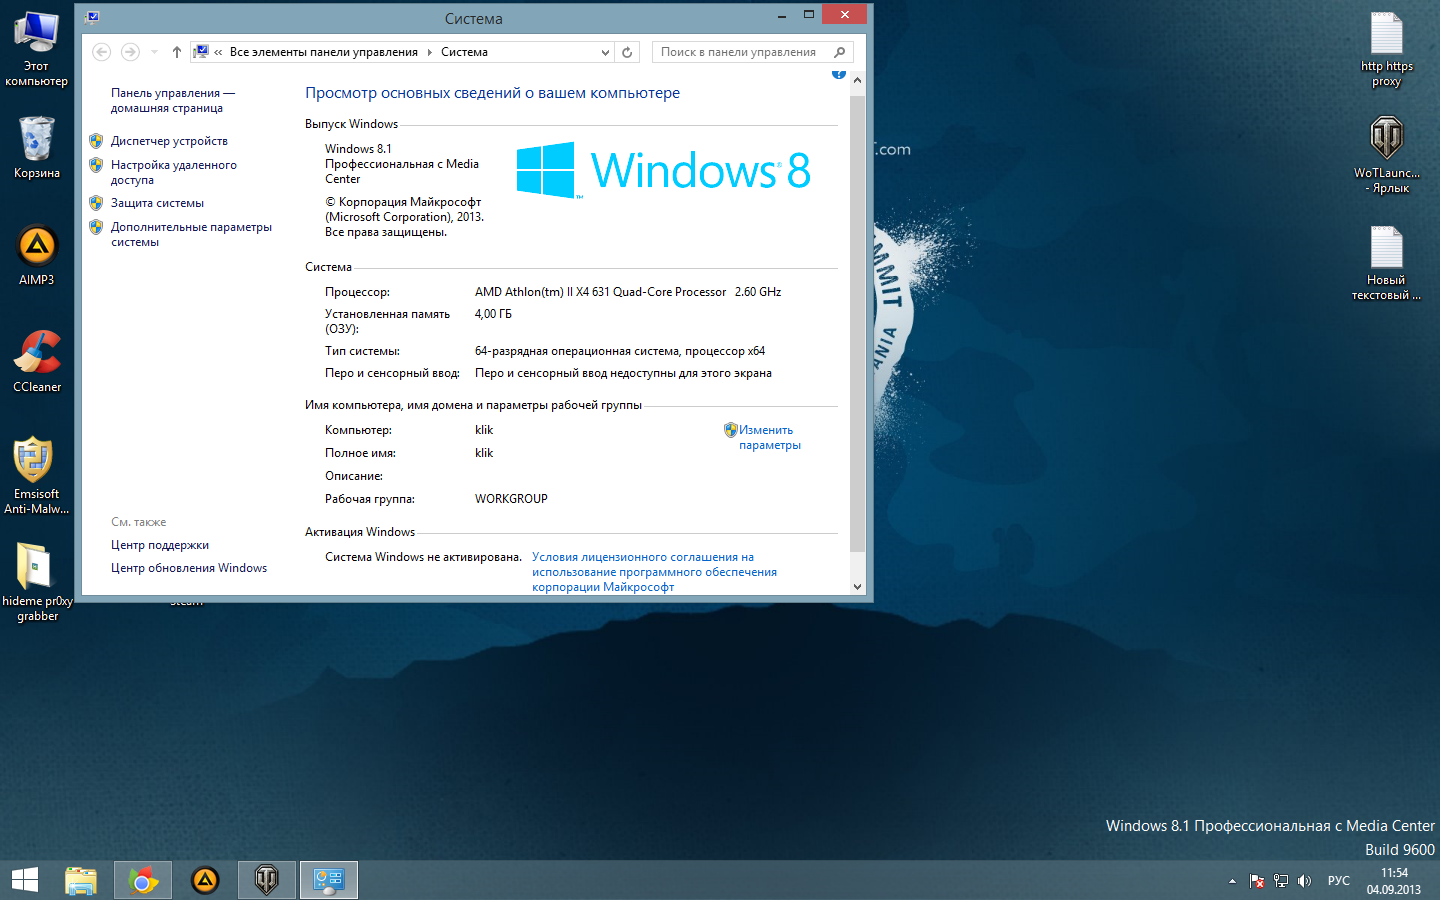Focus the Поиск в панели управления field
The width and height of the screenshot is (1440, 900).
[752, 52]
